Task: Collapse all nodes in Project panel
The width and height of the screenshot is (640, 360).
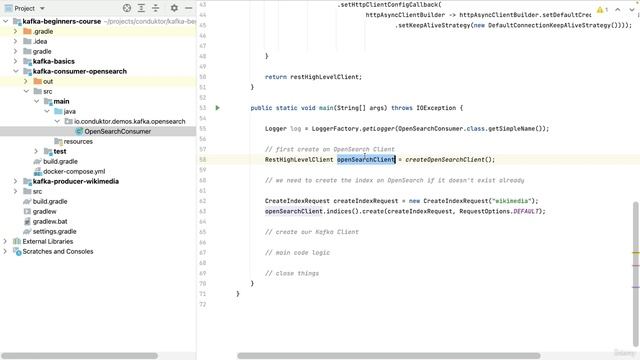Action: (x=156, y=8)
